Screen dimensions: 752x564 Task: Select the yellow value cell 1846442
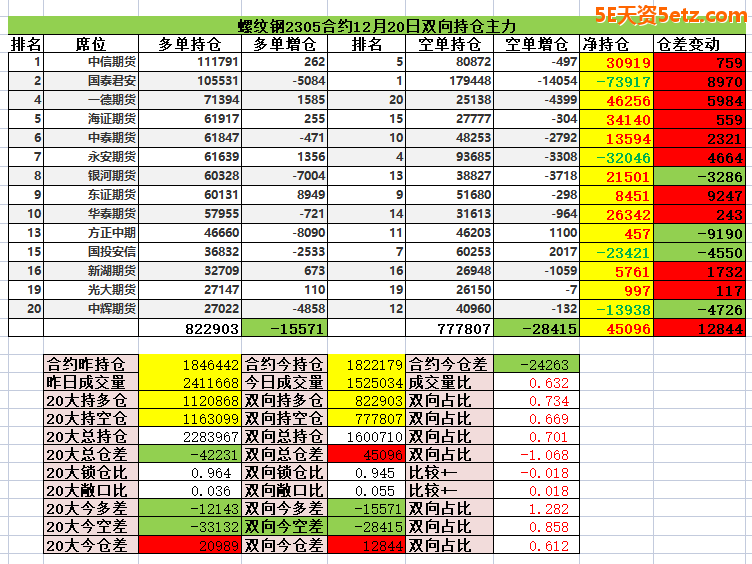click(190, 364)
